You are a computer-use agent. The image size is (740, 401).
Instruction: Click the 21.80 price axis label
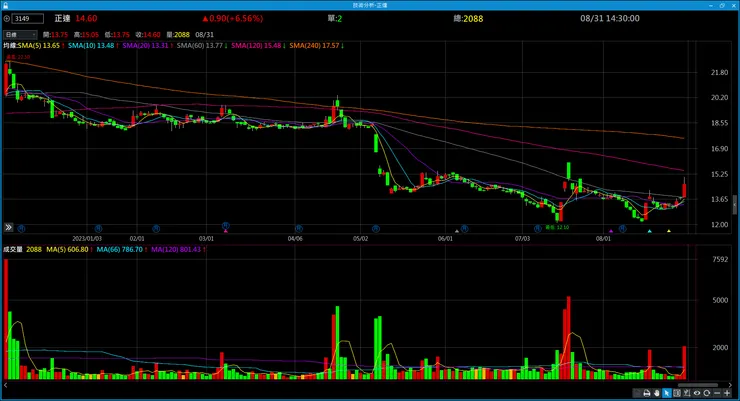(x=719, y=73)
